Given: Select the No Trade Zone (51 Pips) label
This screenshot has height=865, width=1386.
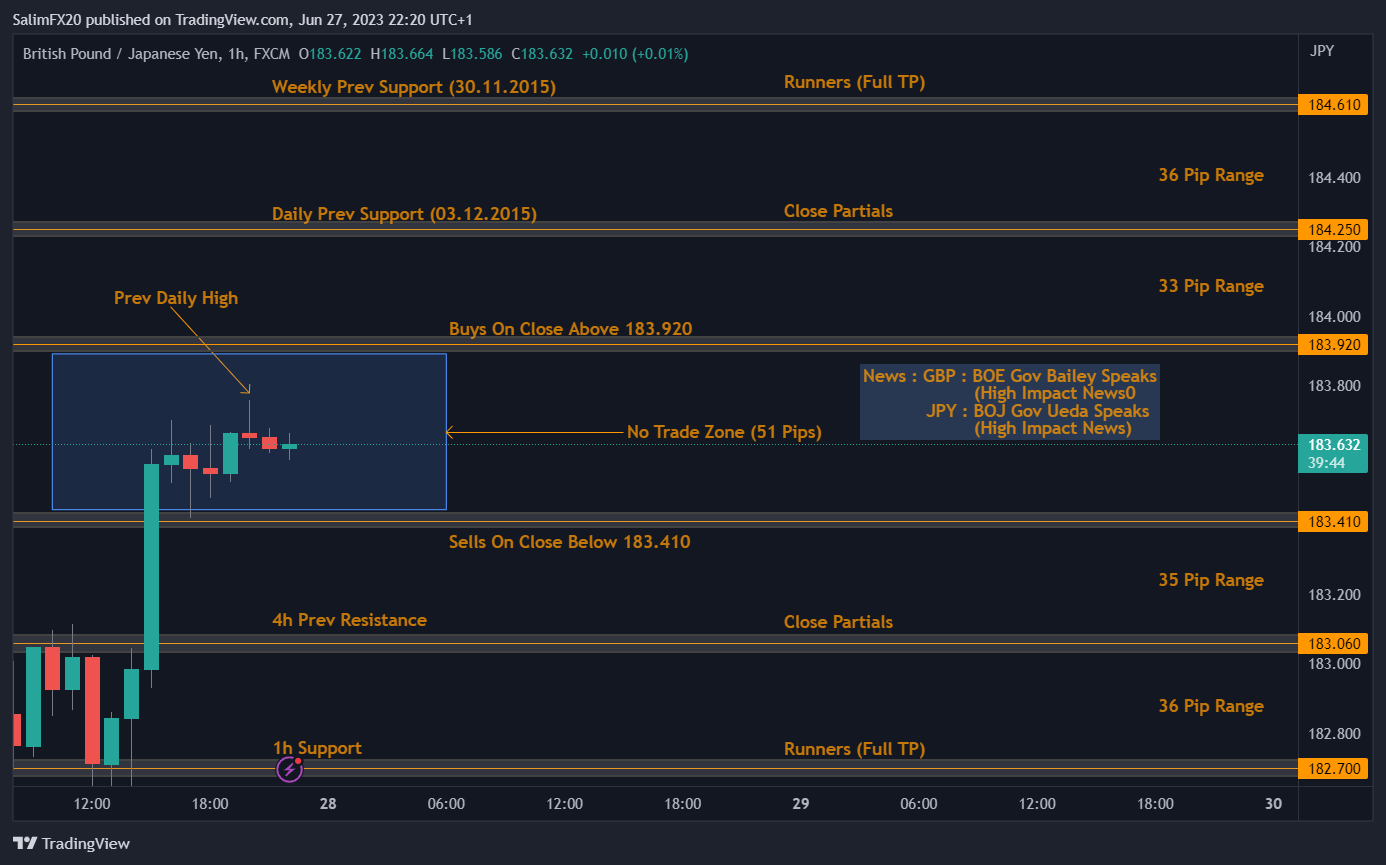Looking at the screenshot, I should tap(723, 432).
